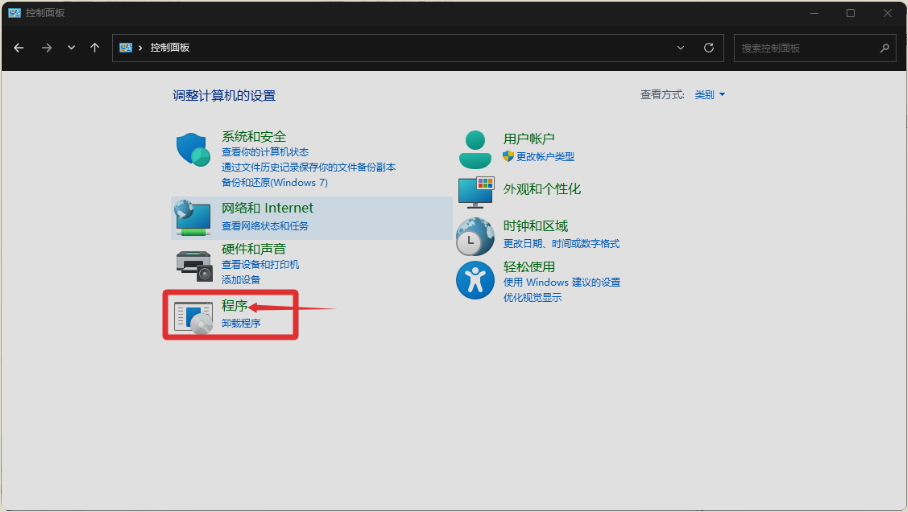Click the refresh button in address bar
The image size is (908, 512).
(x=709, y=48)
